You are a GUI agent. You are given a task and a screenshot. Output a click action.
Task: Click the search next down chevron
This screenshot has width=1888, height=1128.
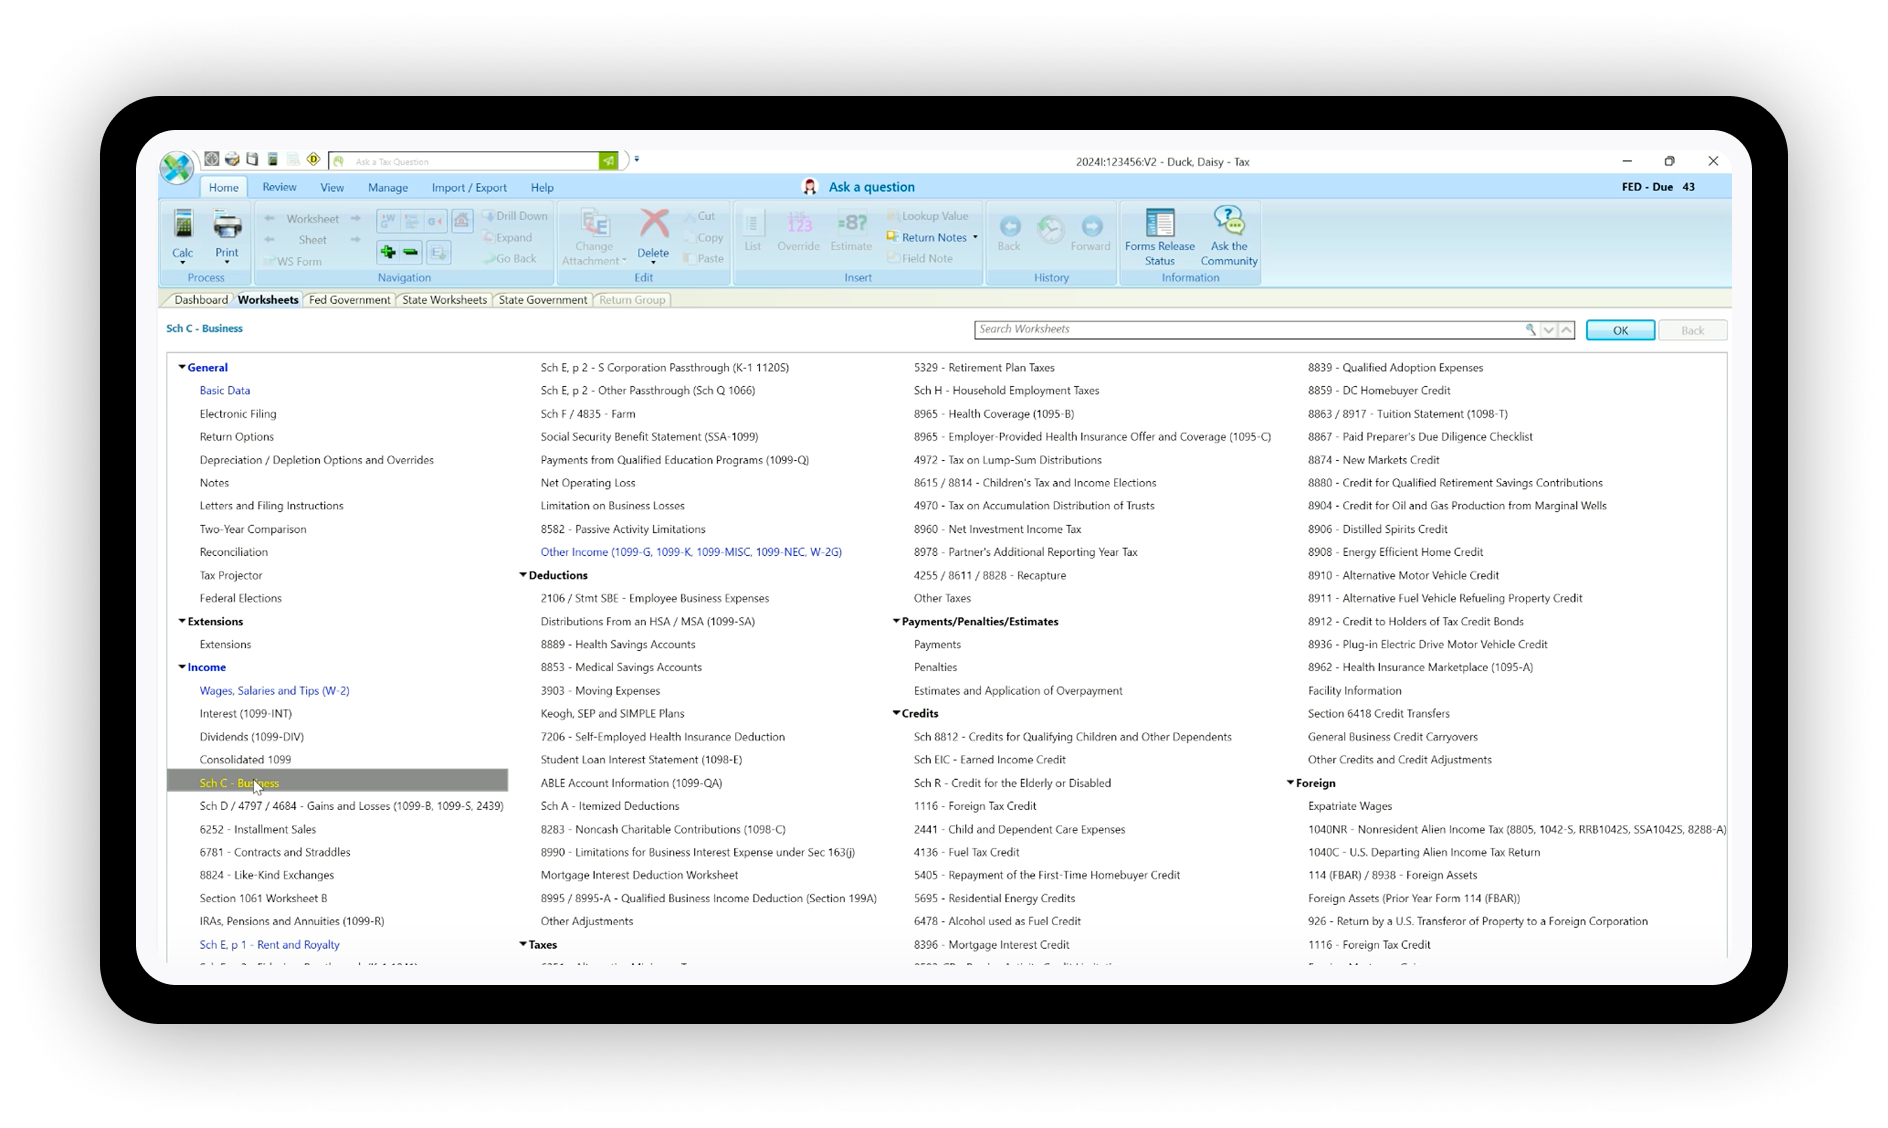pyautogui.click(x=1548, y=330)
